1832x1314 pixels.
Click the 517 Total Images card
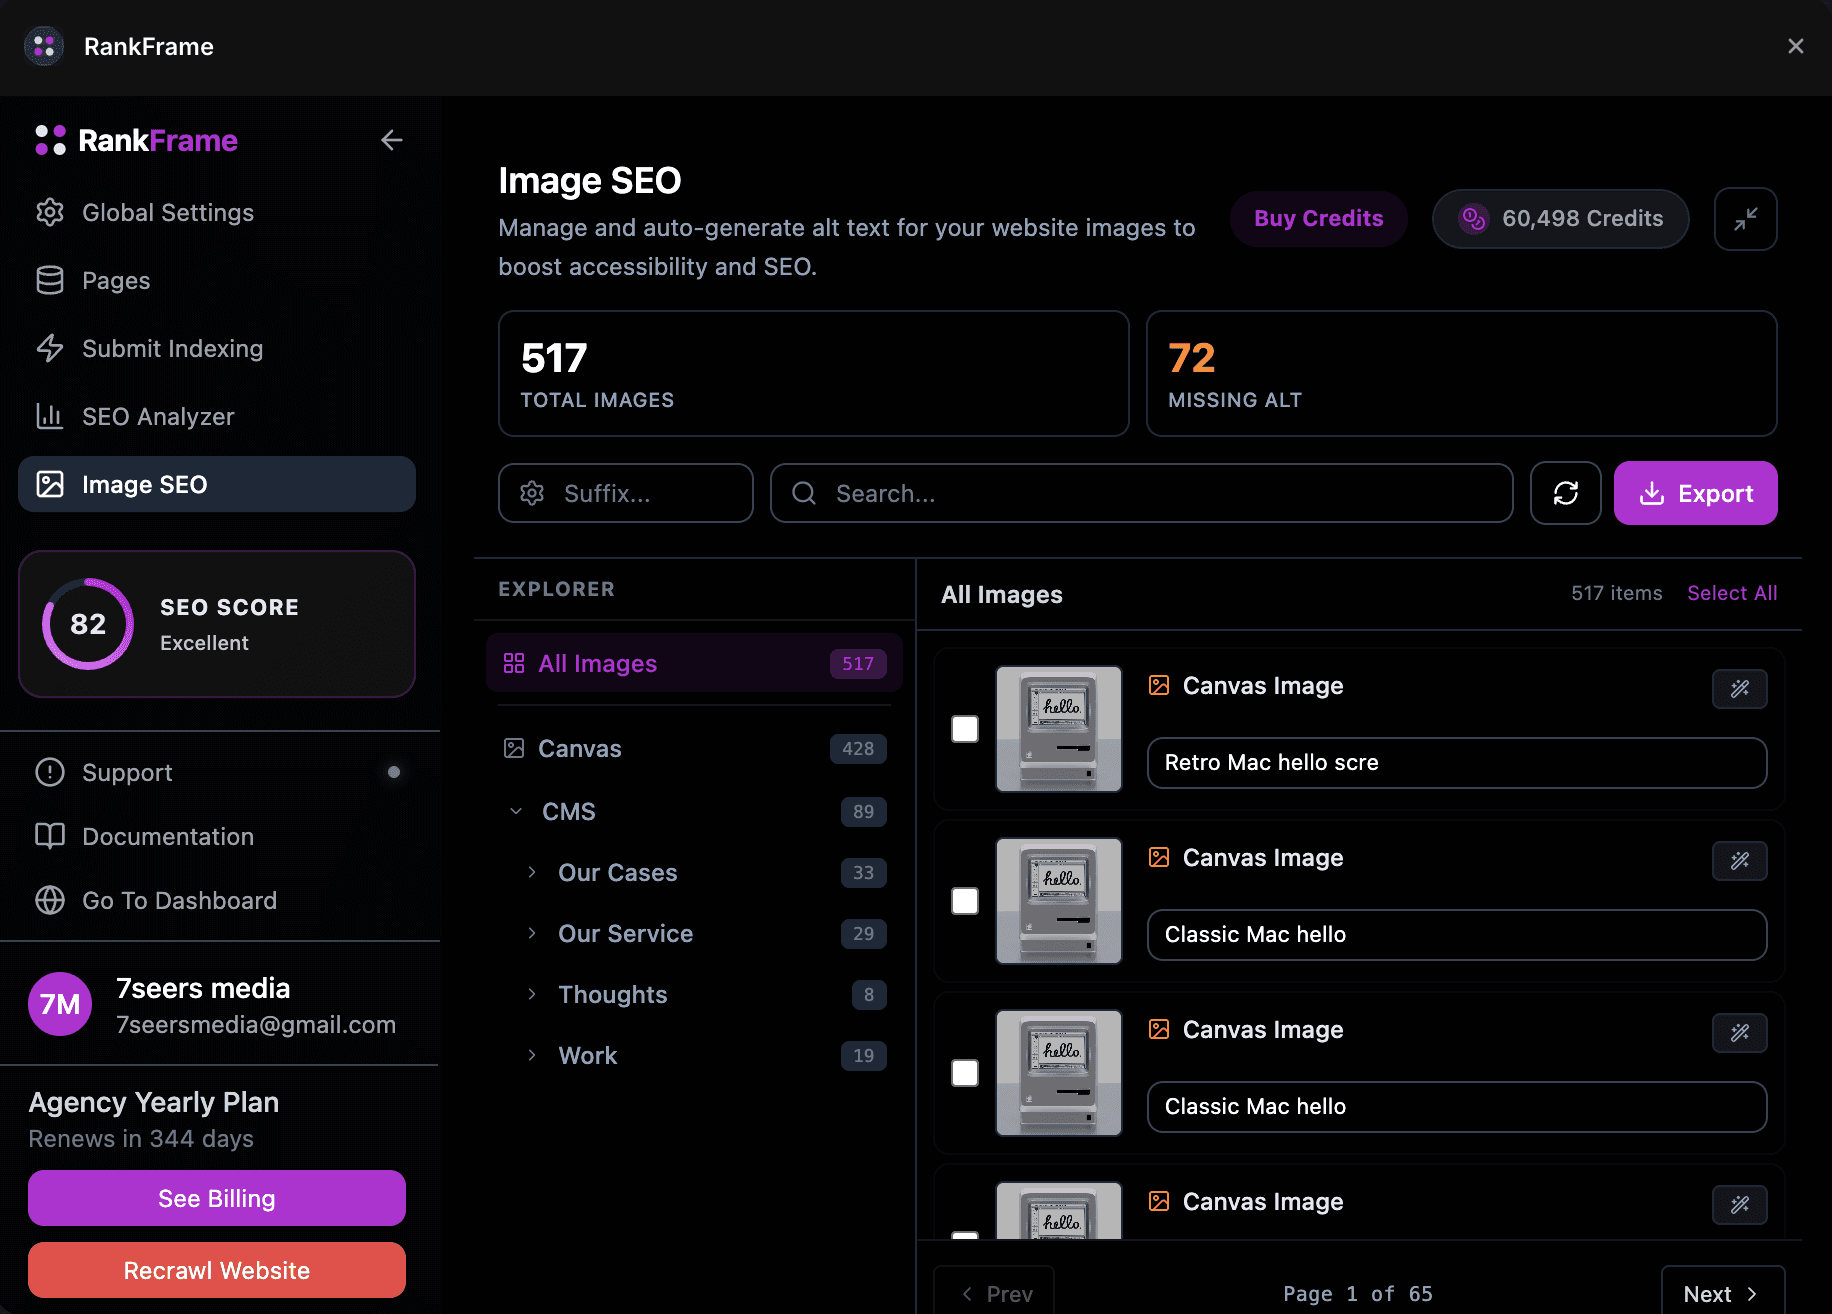coord(814,373)
